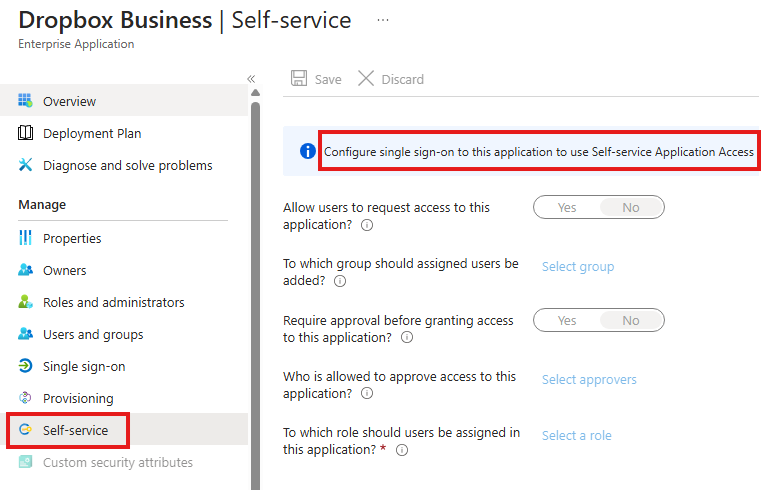Select the Self-service menu item

(x=124, y=429)
